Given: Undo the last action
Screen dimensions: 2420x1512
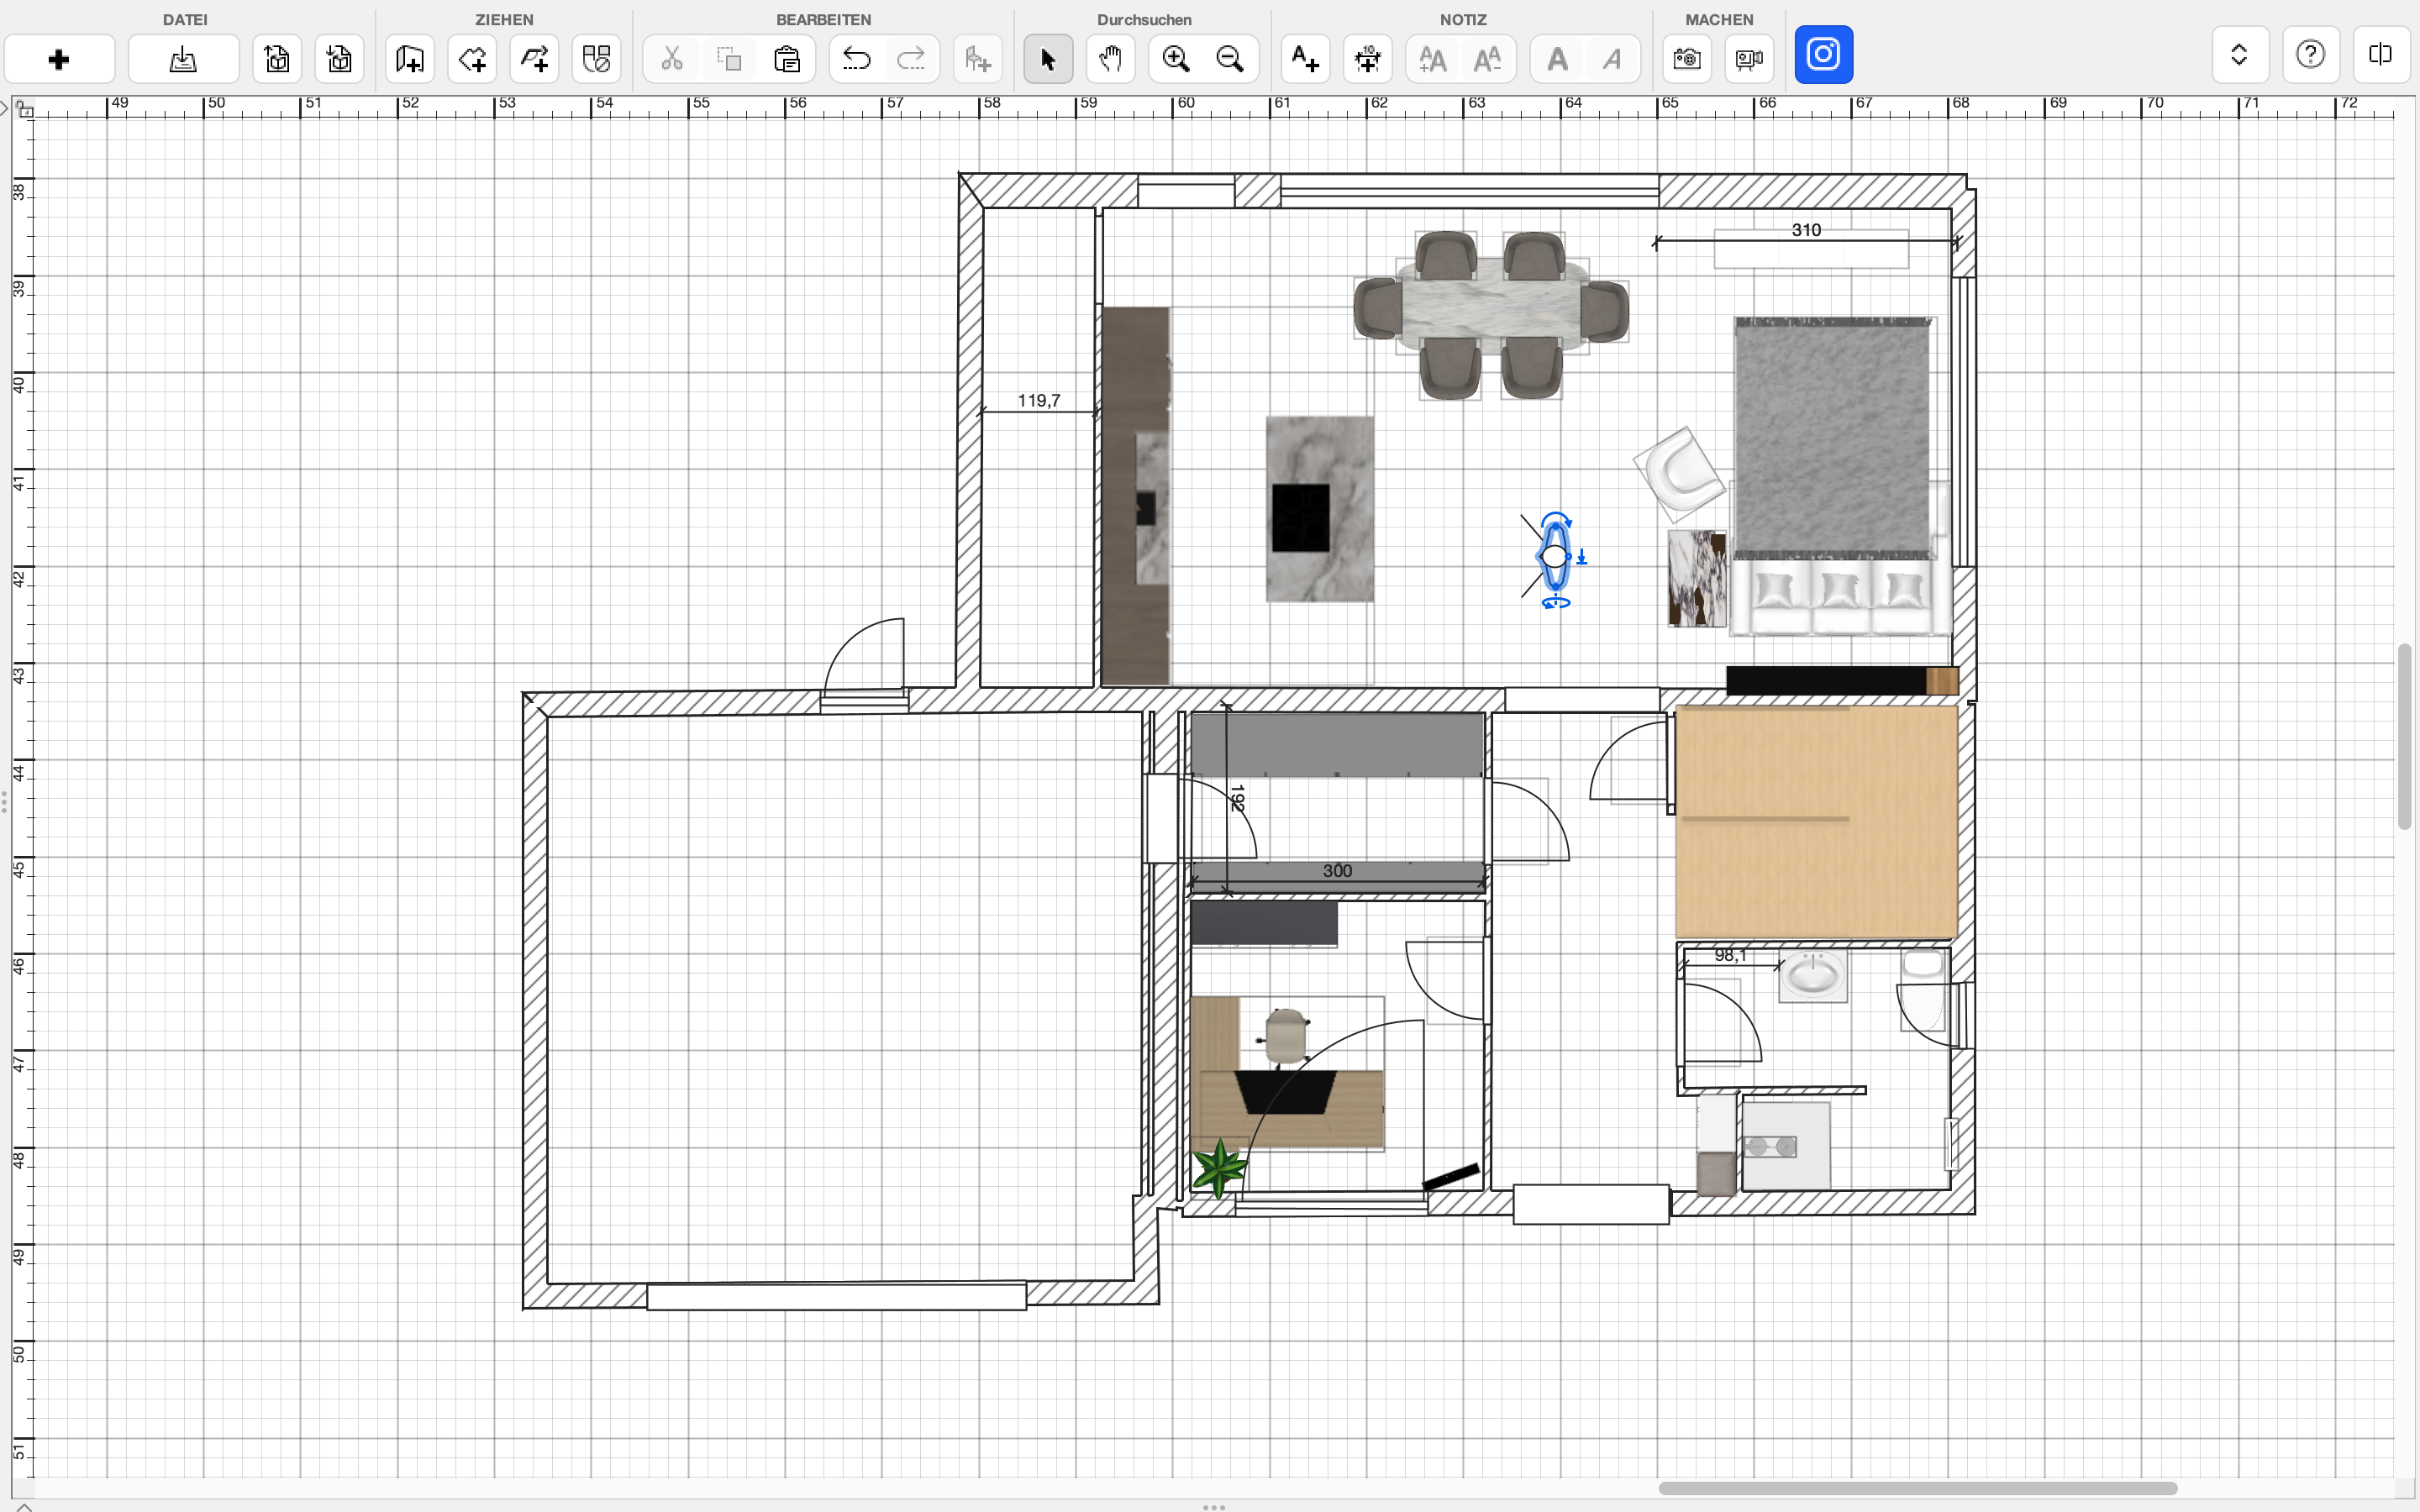Looking at the screenshot, I should (856, 60).
